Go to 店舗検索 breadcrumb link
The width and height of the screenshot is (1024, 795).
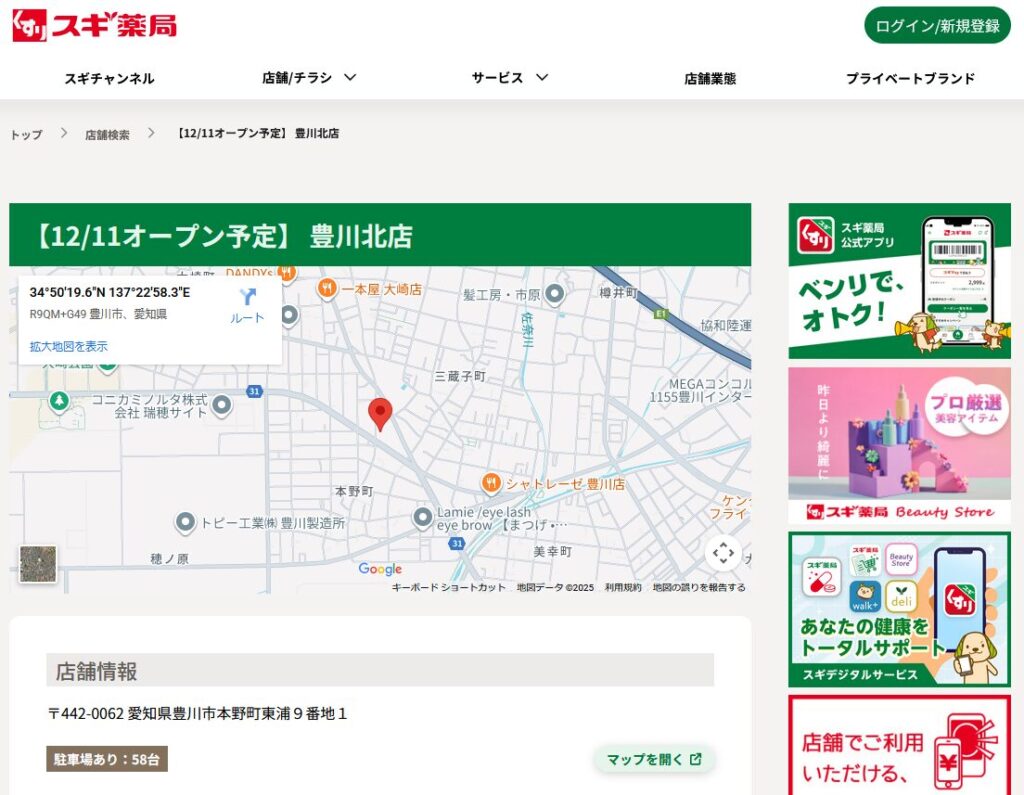pyautogui.click(x=107, y=134)
